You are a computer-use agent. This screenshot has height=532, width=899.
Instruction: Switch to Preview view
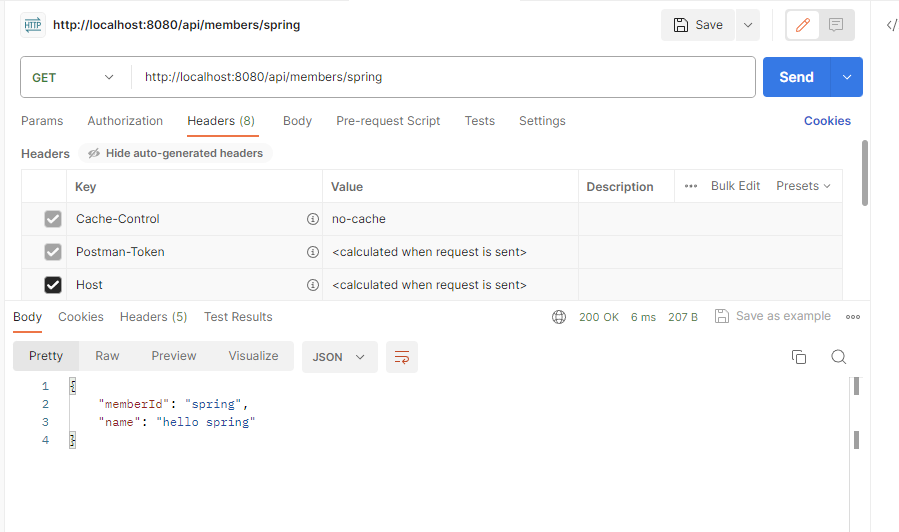point(174,356)
